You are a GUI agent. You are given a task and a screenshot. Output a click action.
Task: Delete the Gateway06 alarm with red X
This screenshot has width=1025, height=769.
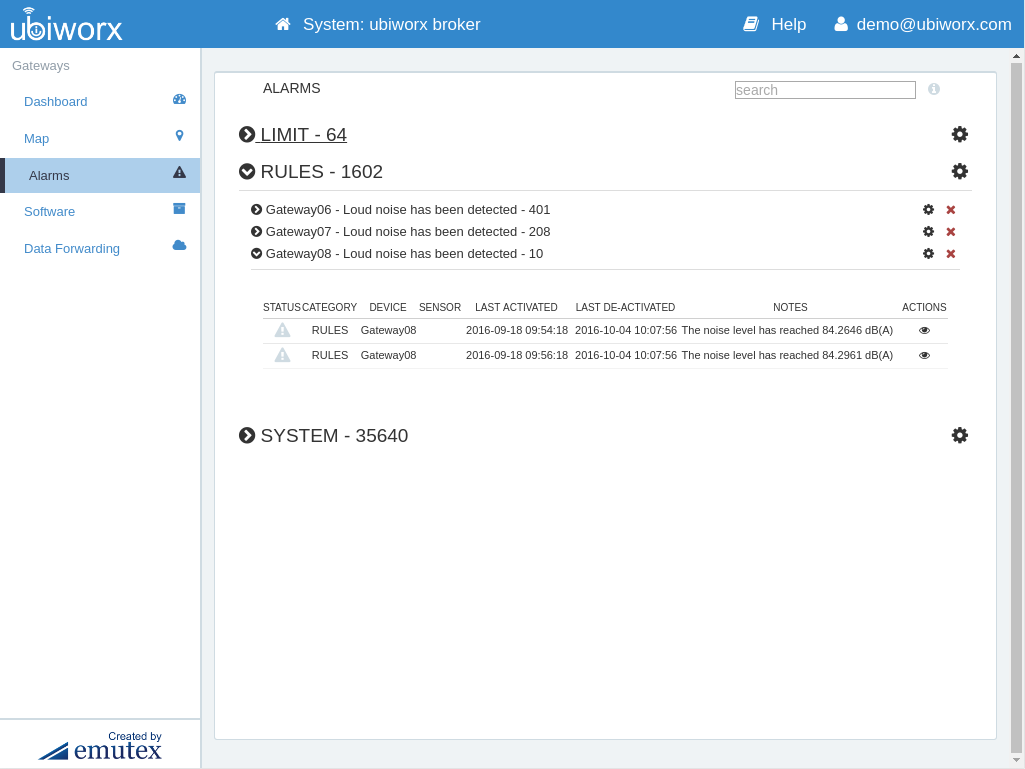950,210
